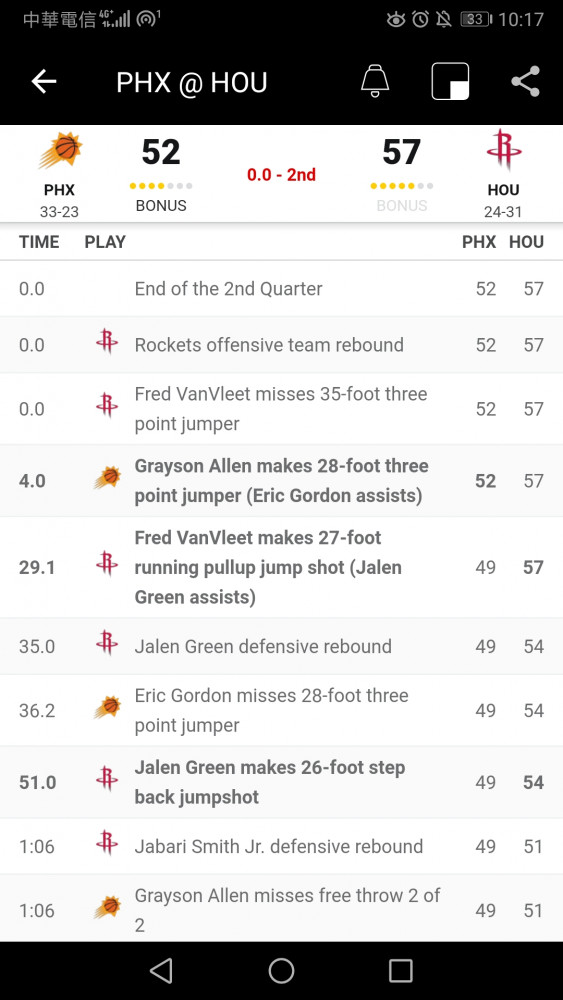Tap the HOU 57 score

point(402,152)
